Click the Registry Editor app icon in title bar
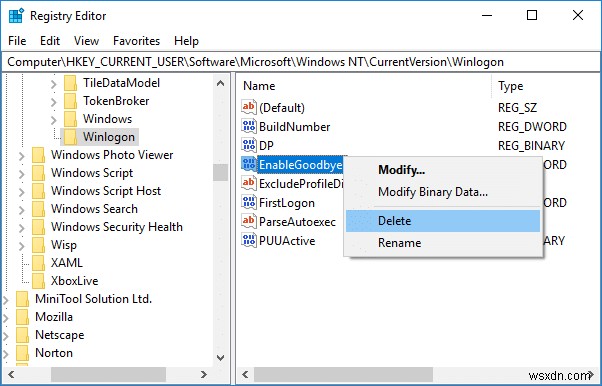The height and width of the screenshot is (386, 602). coord(16,16)
